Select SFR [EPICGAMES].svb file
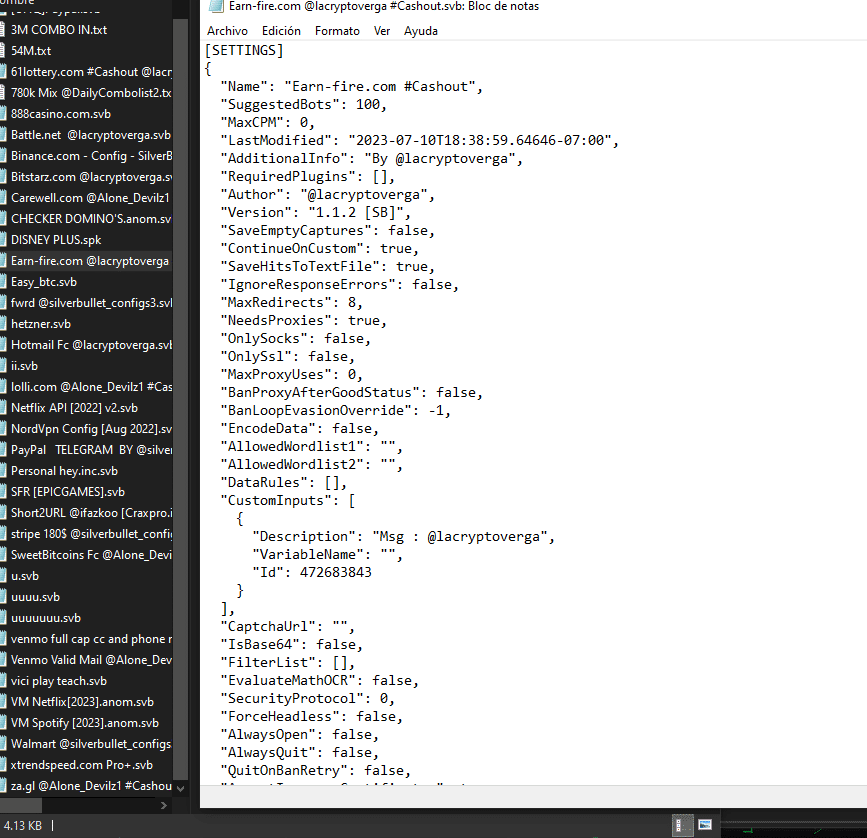 tap(86, 492)
